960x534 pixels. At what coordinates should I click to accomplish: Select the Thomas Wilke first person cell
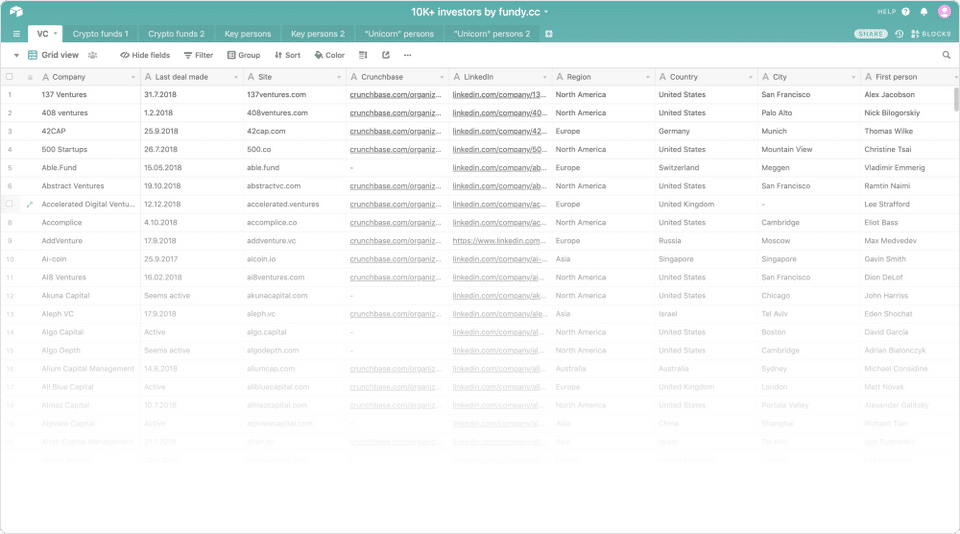coord(910,132)
